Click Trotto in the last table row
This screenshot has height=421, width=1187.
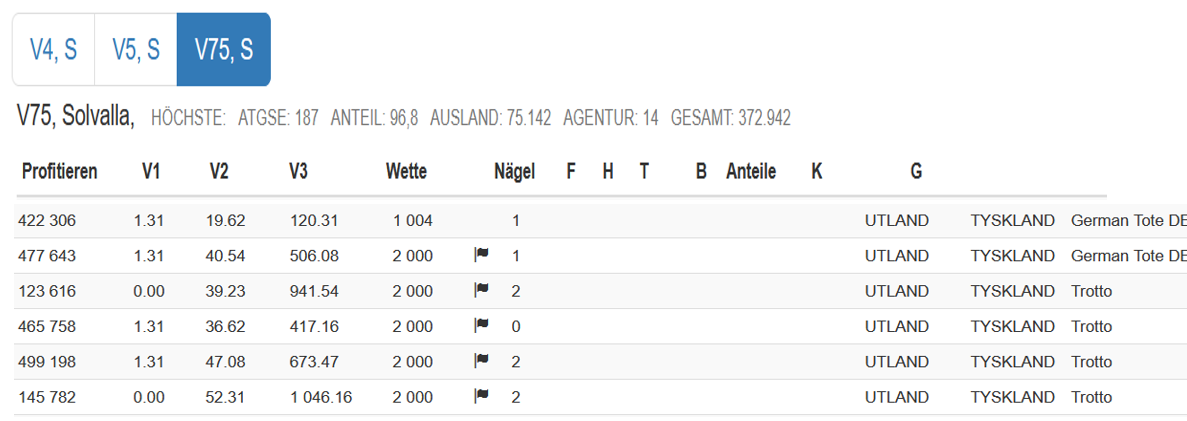[x=1092, y=397]
